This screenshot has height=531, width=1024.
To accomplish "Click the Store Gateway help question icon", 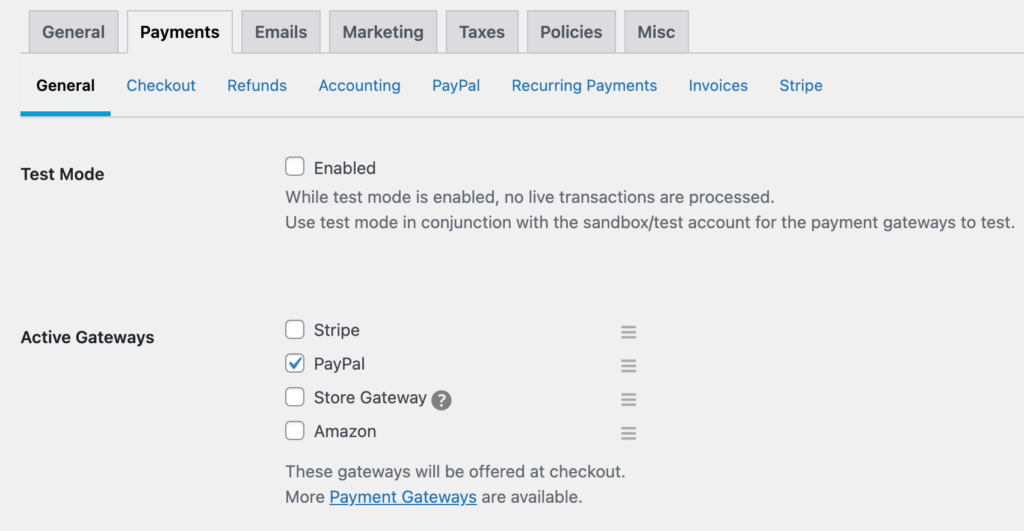I will point(441,400).
